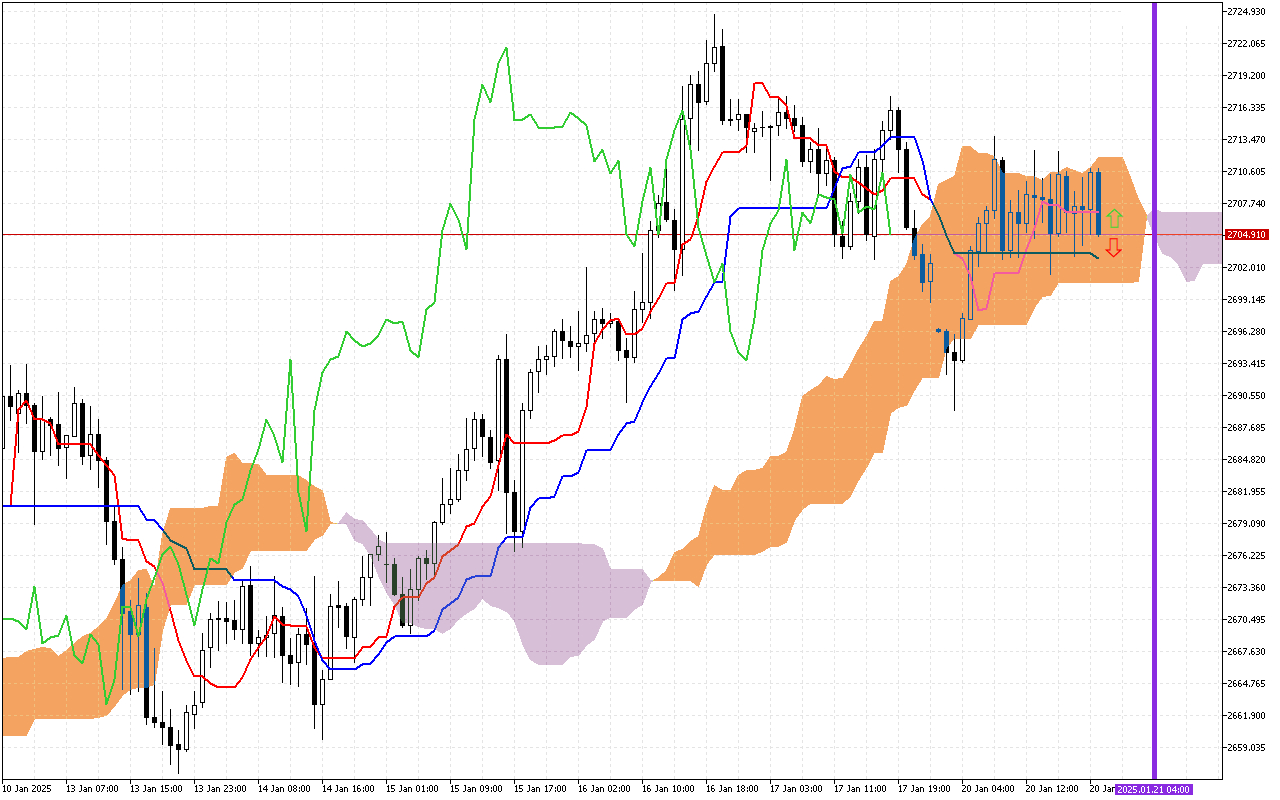The height and width of the screenshot is (800, 1280).
Task: Click the 13 Jan 23:00 time axis label
Action: [219, 789]
